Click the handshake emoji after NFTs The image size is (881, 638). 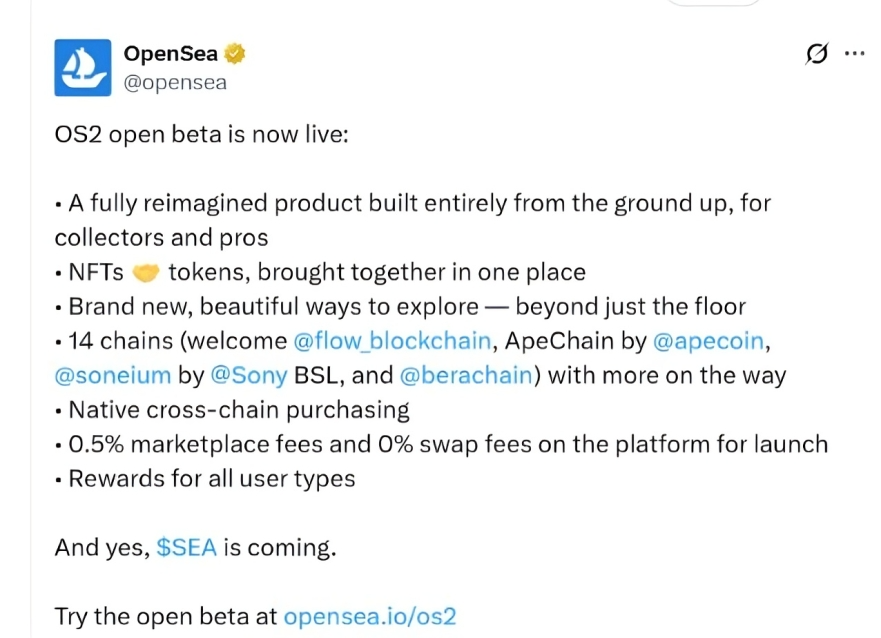[146, 273]
